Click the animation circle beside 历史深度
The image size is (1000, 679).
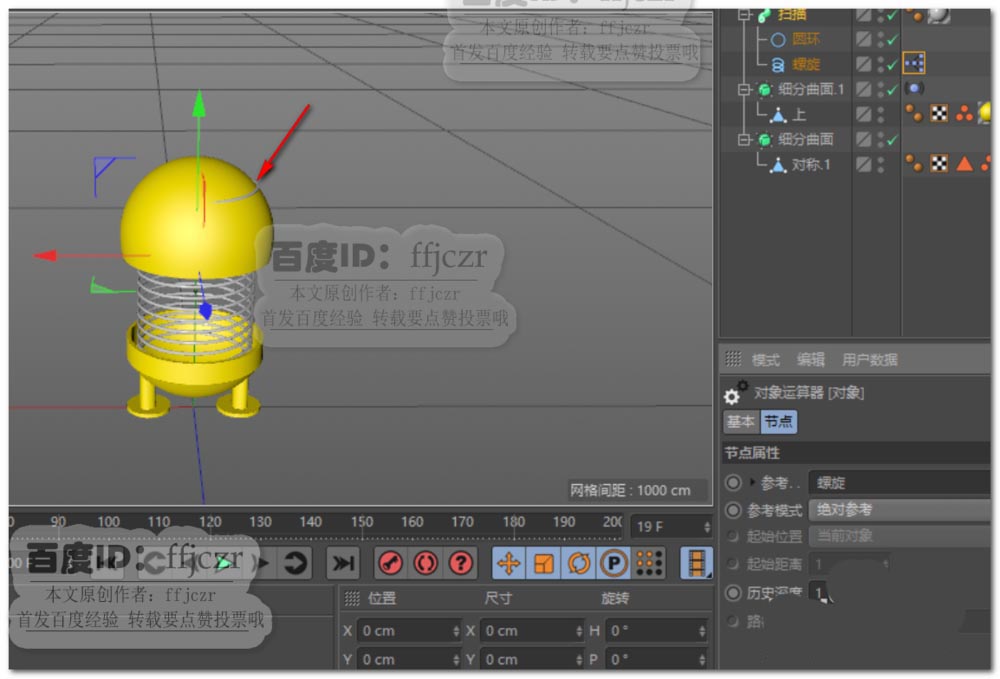click(733, 593)
